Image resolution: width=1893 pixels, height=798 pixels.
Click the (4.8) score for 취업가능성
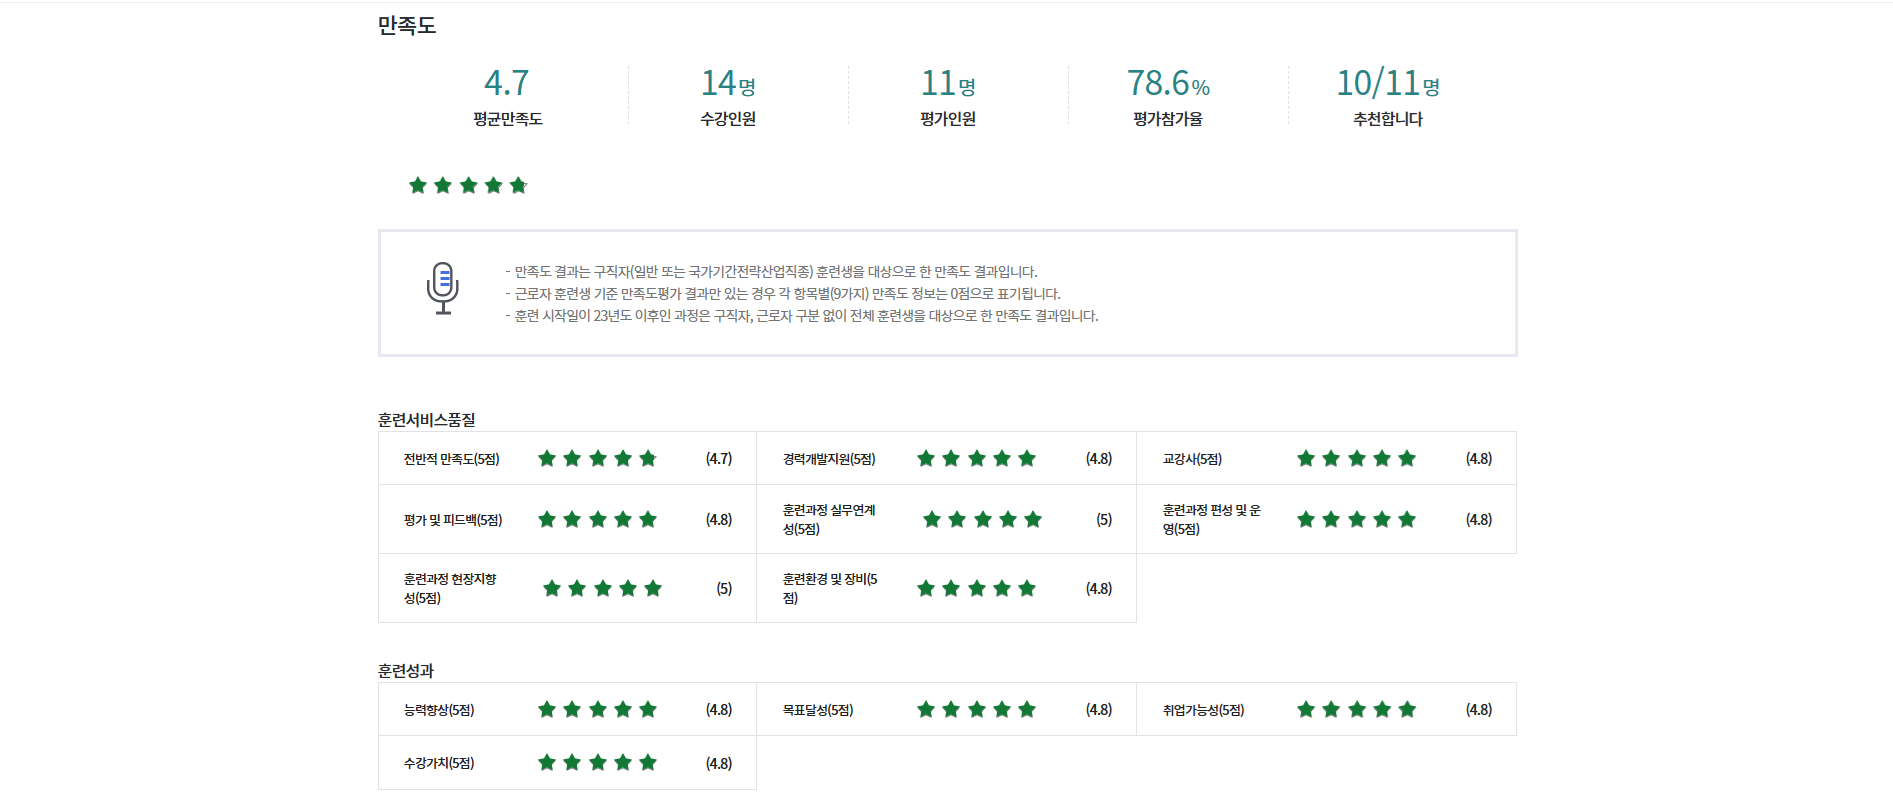(x=1479, y=710)
